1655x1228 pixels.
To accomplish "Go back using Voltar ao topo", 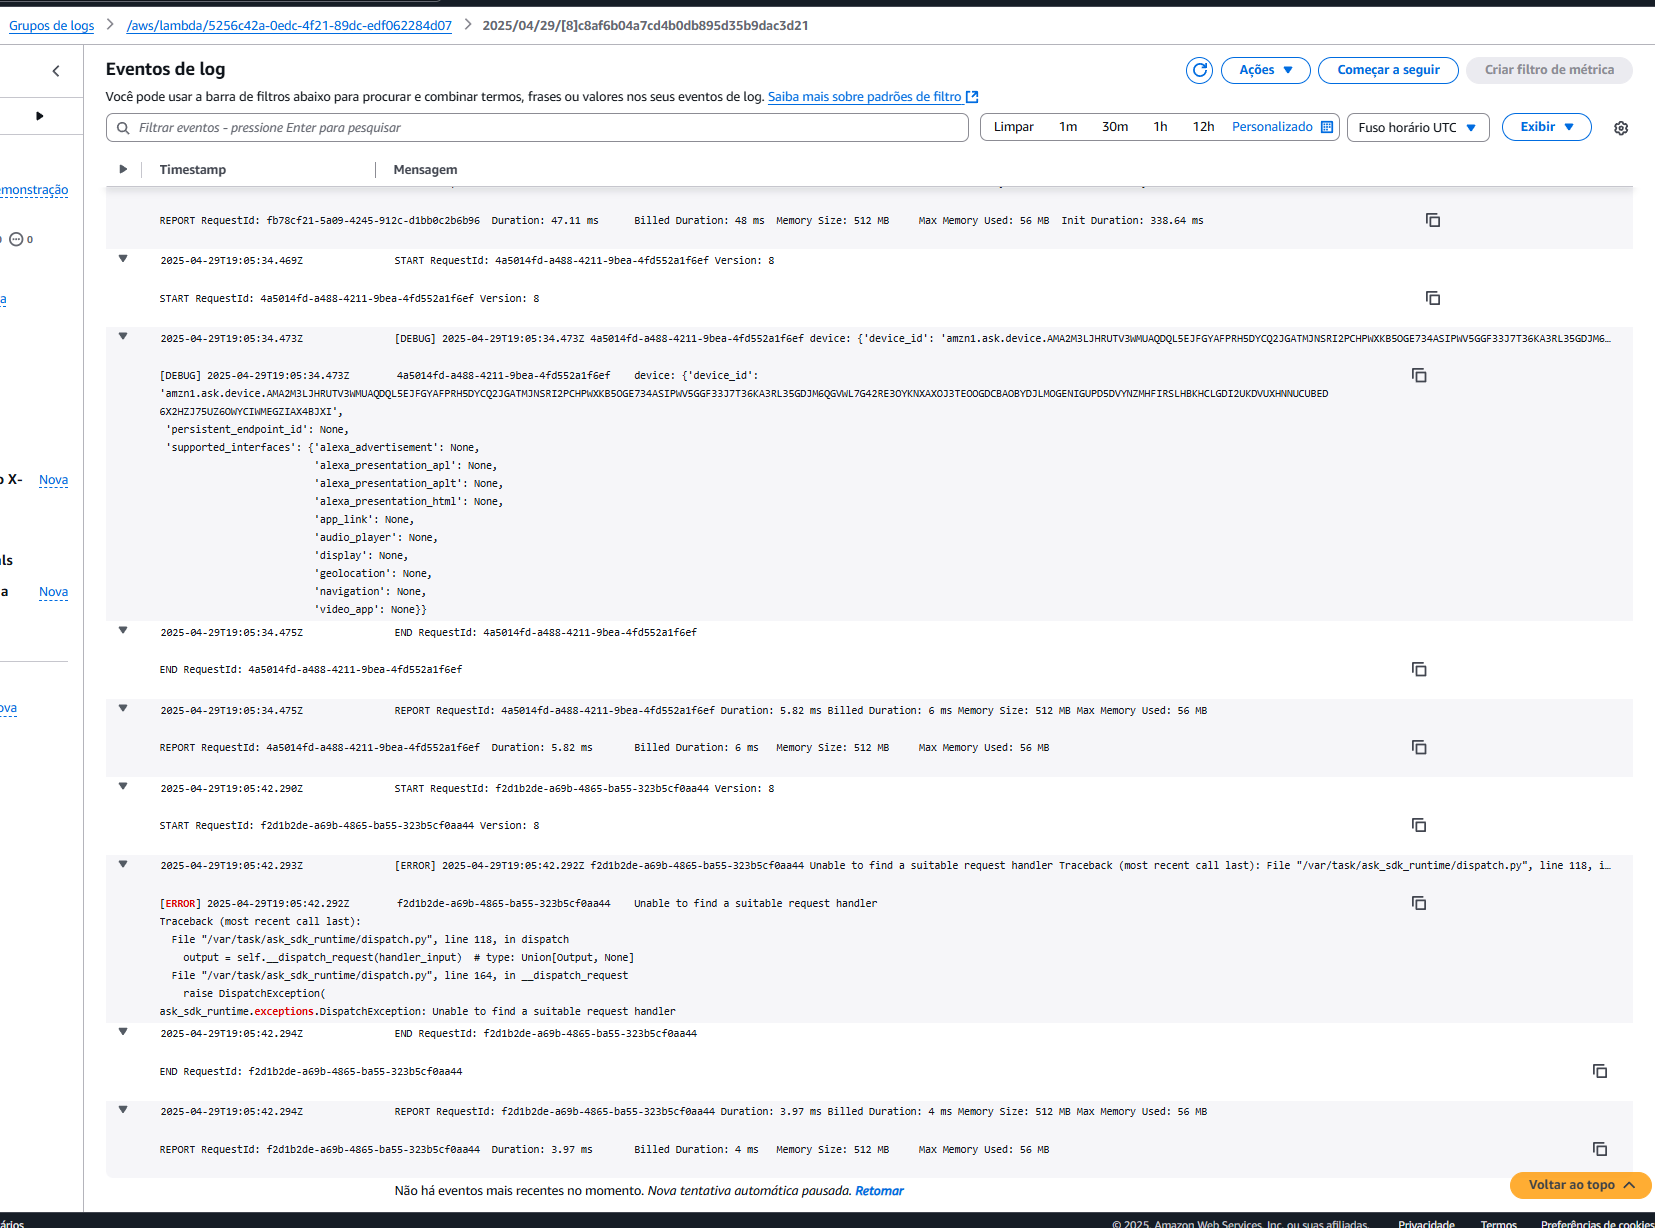I will (x=1580, y=1185).
